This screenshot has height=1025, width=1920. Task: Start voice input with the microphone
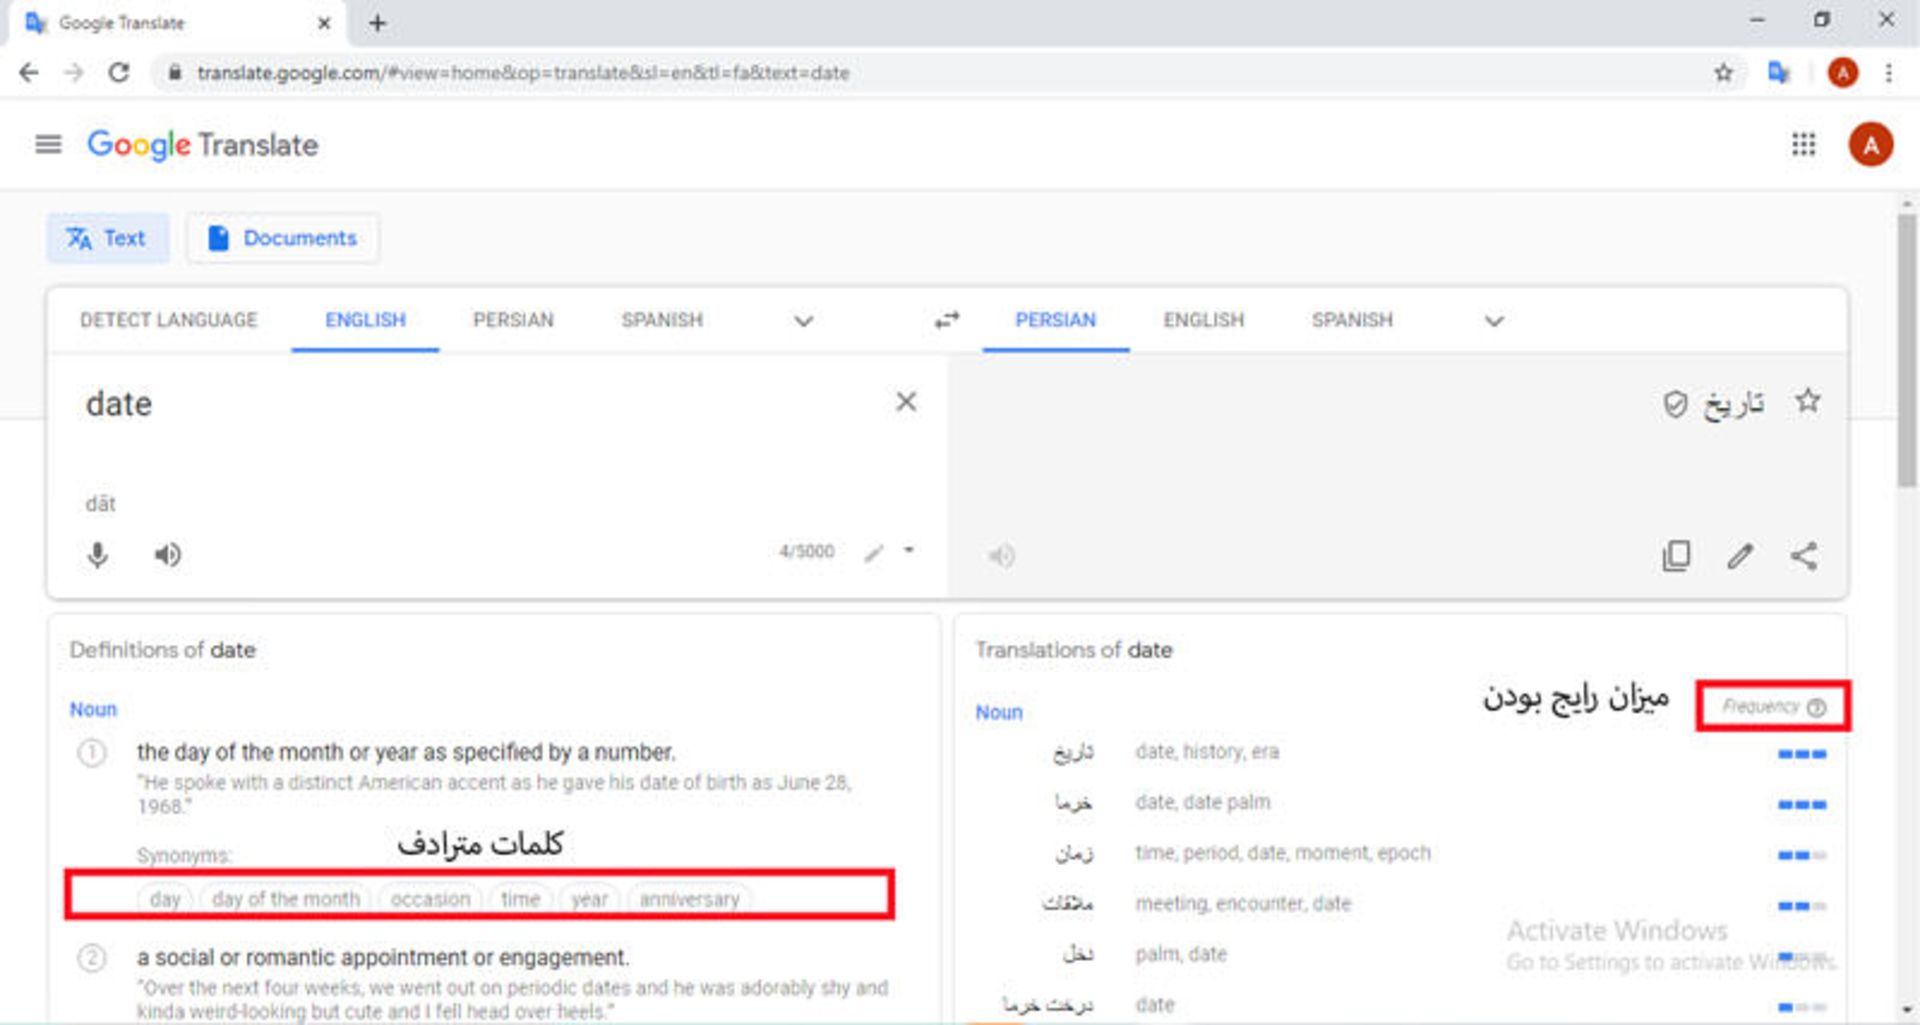(x=97, y=555)
